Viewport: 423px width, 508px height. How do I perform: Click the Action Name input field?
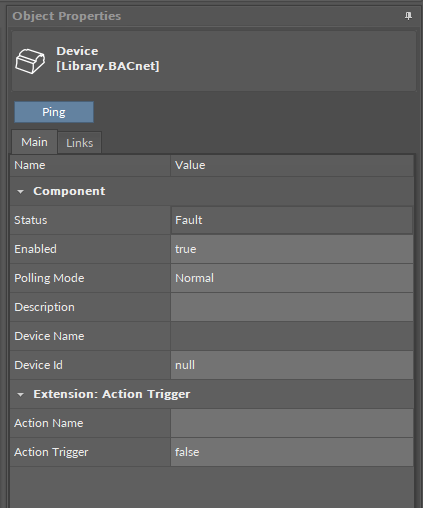pyautogui.click(x=292, y=423)
